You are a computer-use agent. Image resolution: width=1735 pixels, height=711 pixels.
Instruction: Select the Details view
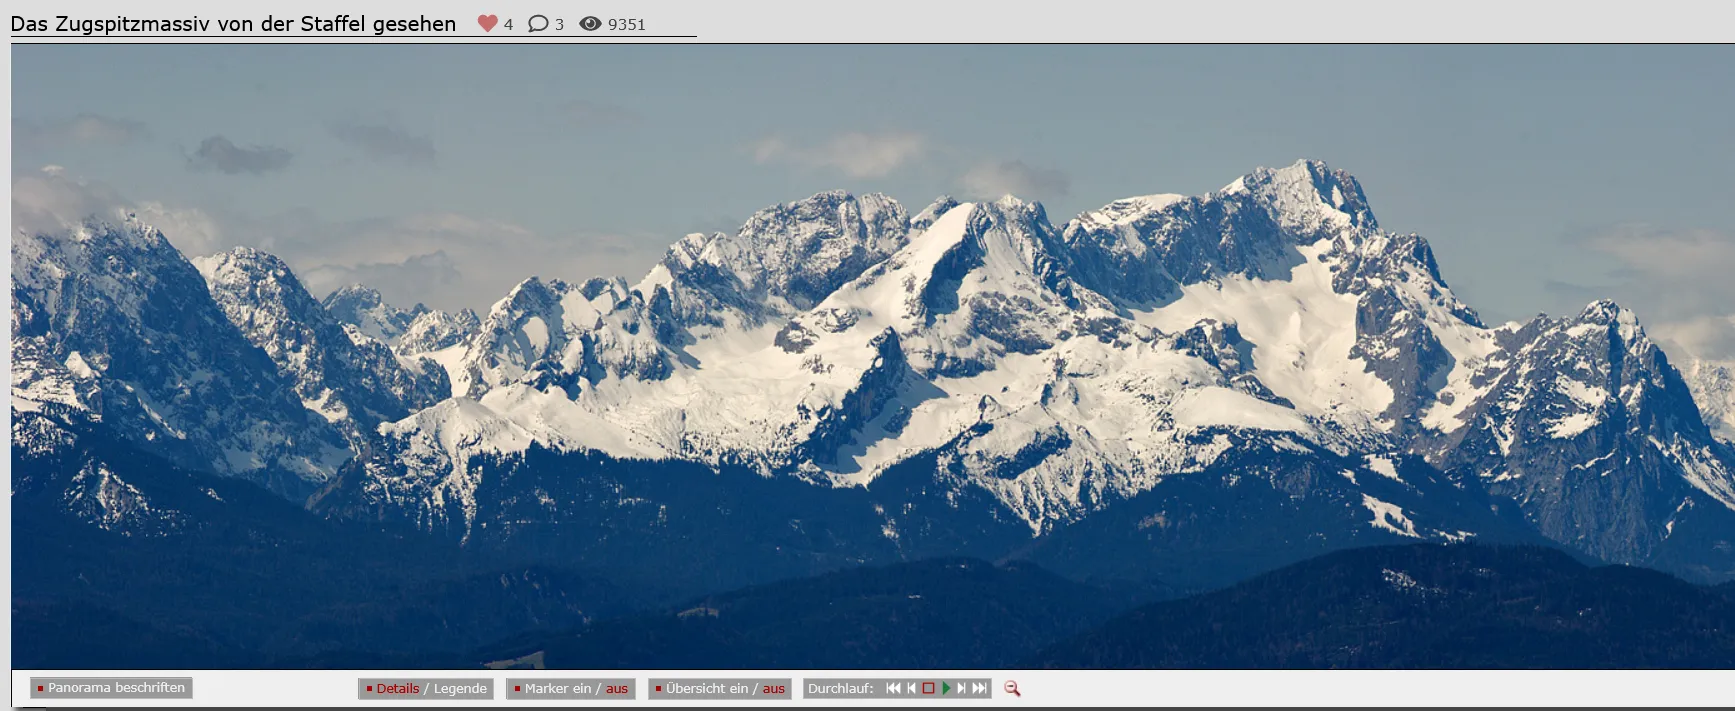point(398,688)
